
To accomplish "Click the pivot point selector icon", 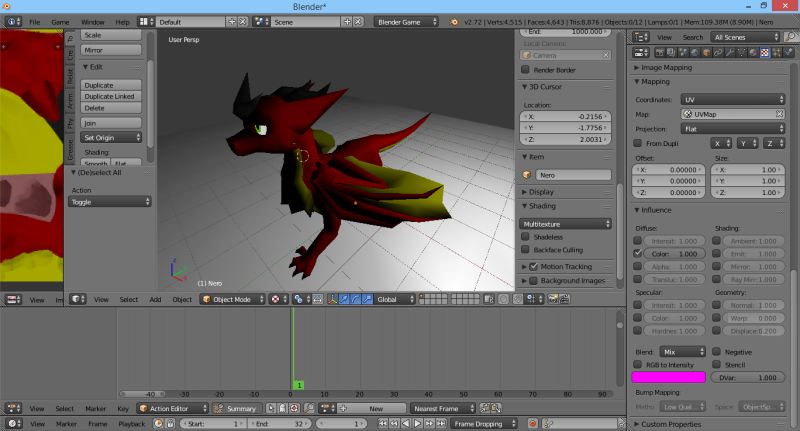I will pos(302,299).
